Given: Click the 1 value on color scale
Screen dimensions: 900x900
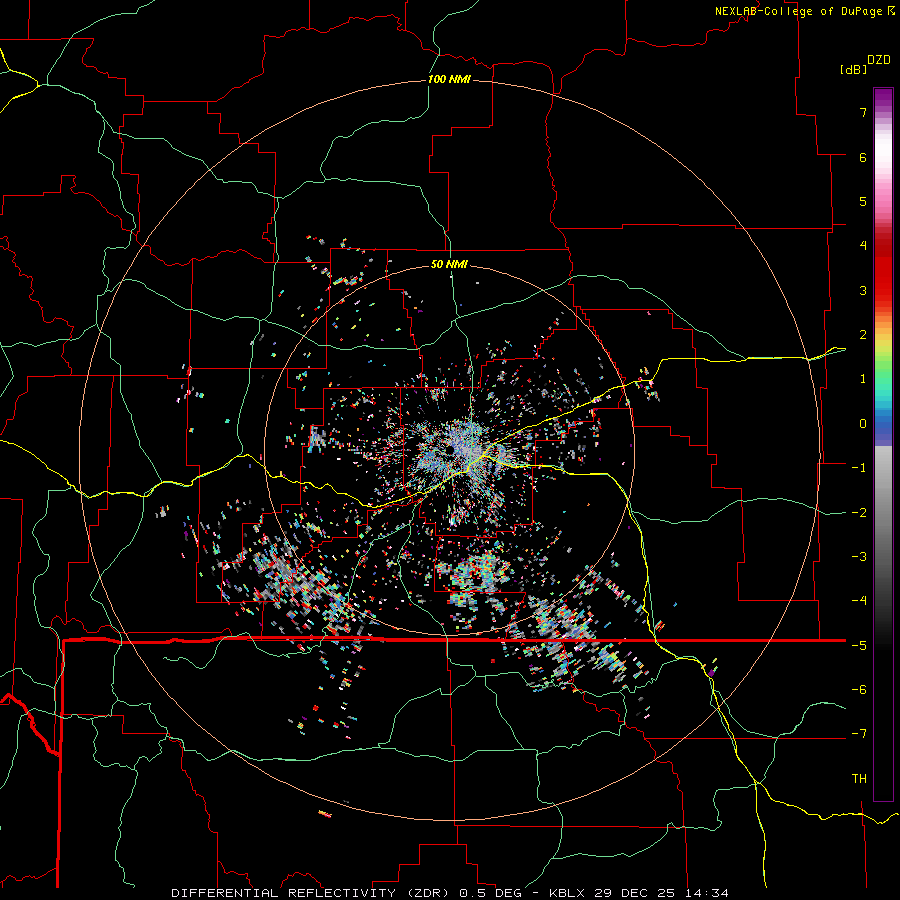Looking at the screenshot, I should (x=863, y=379).
